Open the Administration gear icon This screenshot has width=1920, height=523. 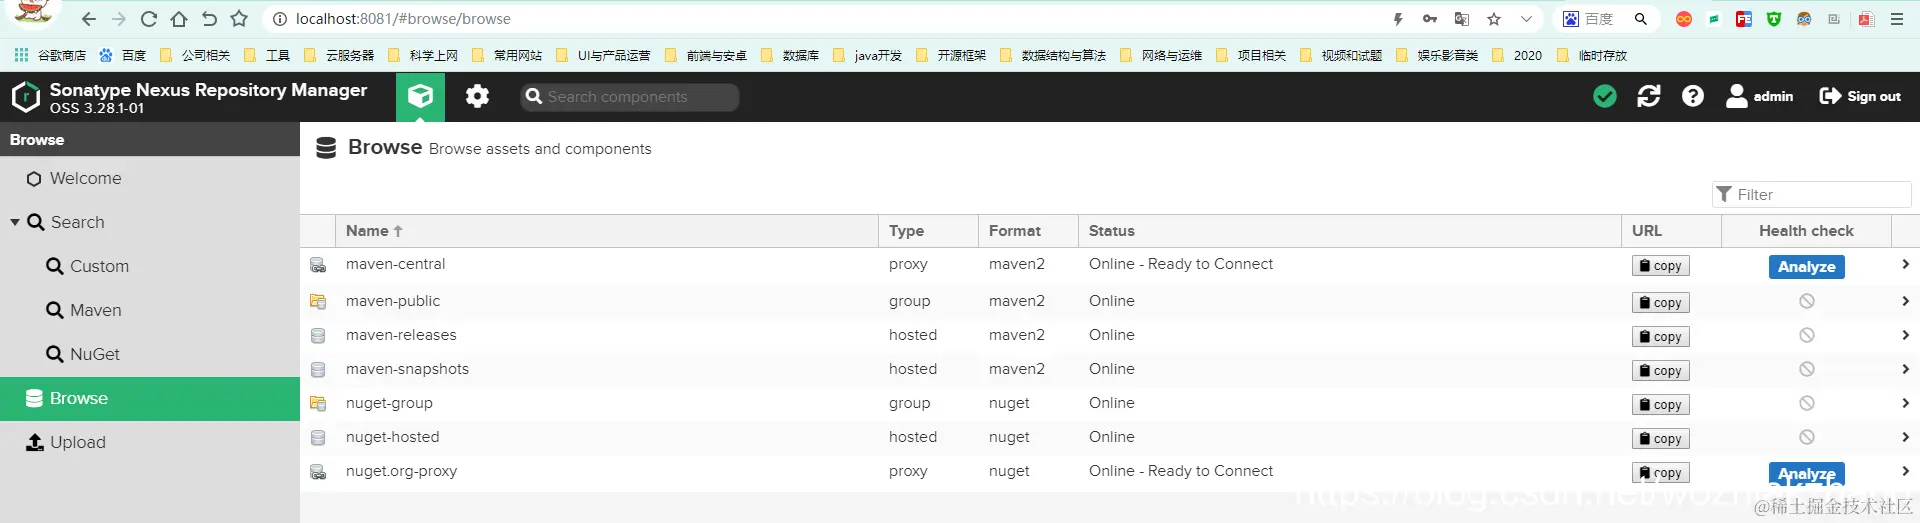point(478,96)
